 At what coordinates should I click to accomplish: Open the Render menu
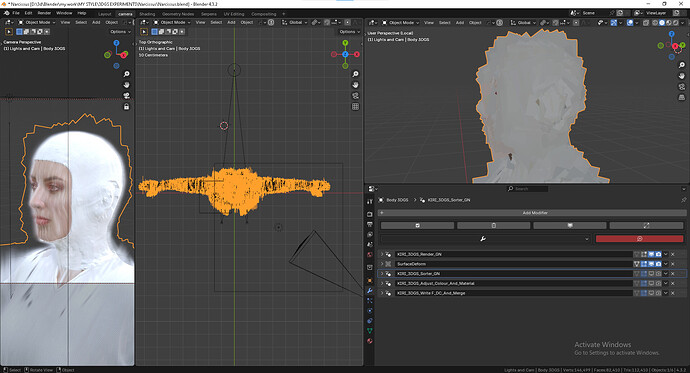click(x=44, y=13)
